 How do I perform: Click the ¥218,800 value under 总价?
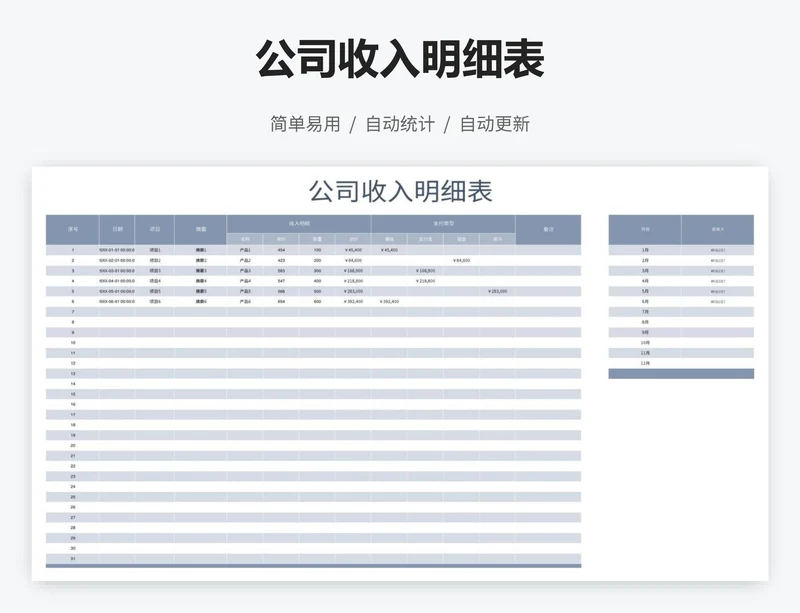tap(353, 281)
